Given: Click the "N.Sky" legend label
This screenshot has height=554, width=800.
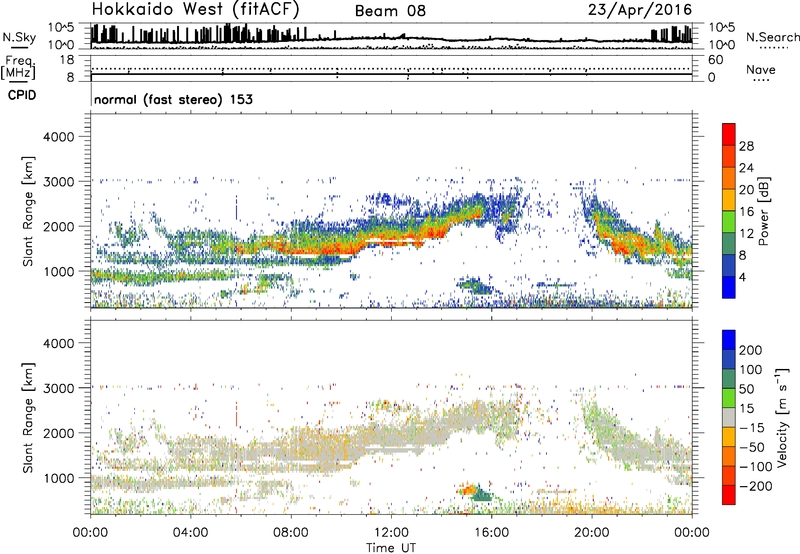Looking at the screenshot, I should click(x=19, y=37).
